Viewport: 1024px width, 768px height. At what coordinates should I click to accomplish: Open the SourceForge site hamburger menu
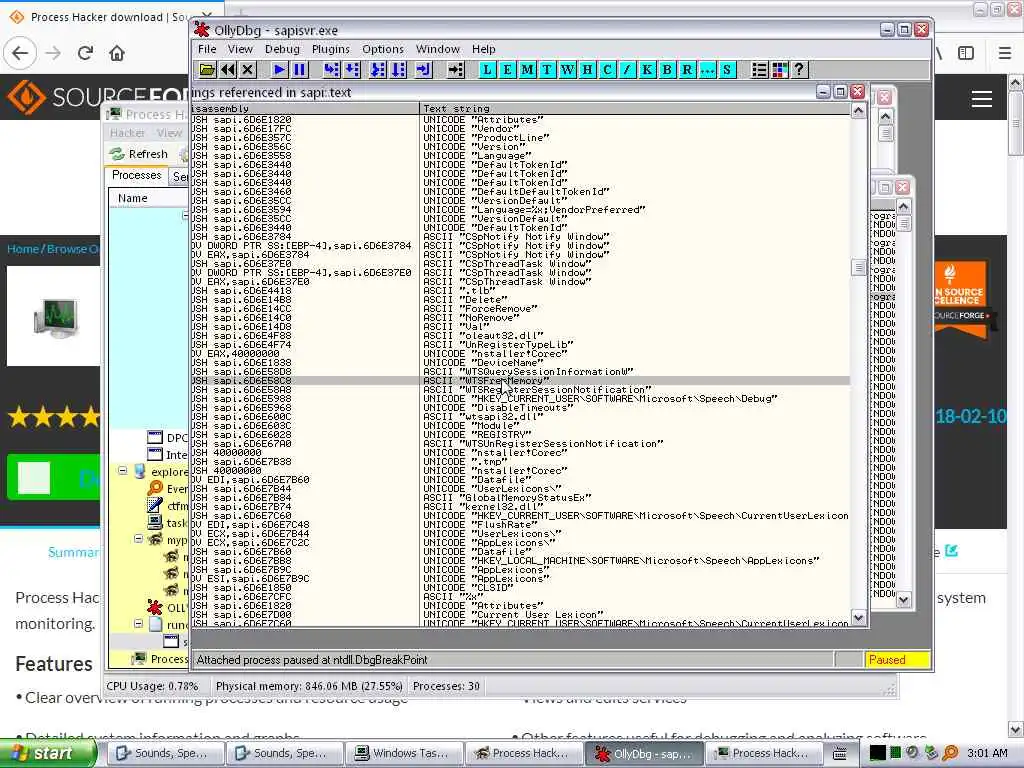[x=982, y=99]
